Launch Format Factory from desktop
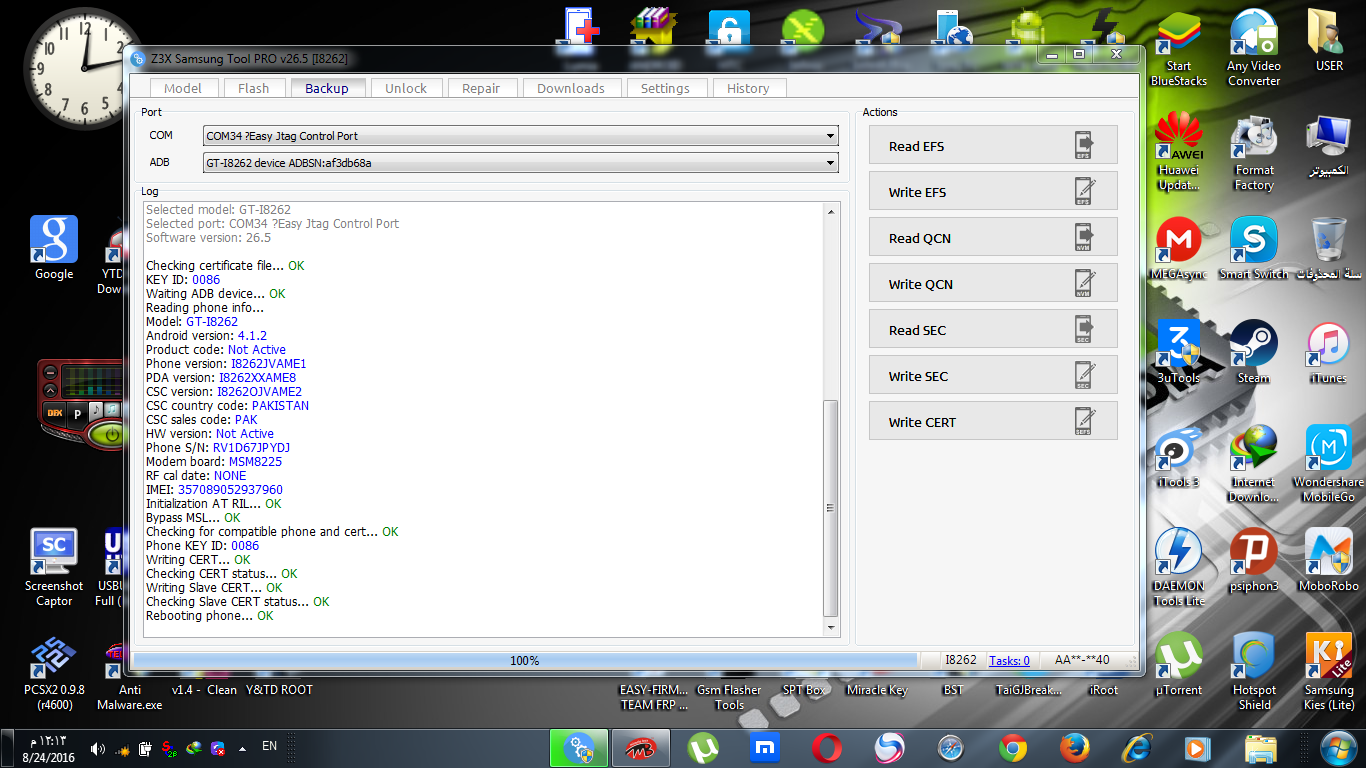 [1254, 152]
